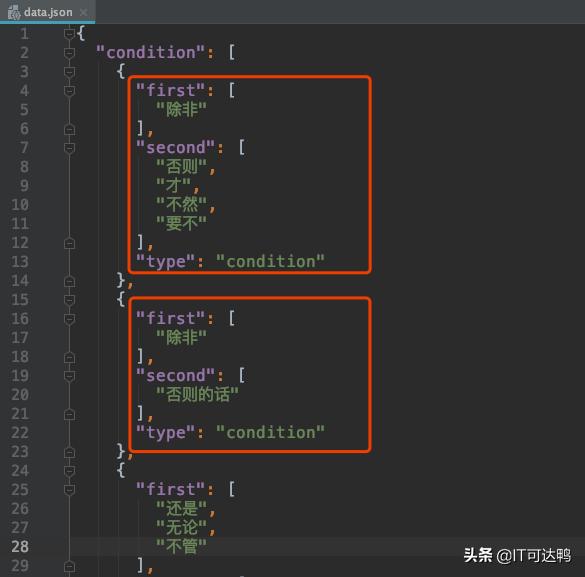Click the closing brace on line 14
The height and width of the screenshot is (577, 585).
click(121, 280)
